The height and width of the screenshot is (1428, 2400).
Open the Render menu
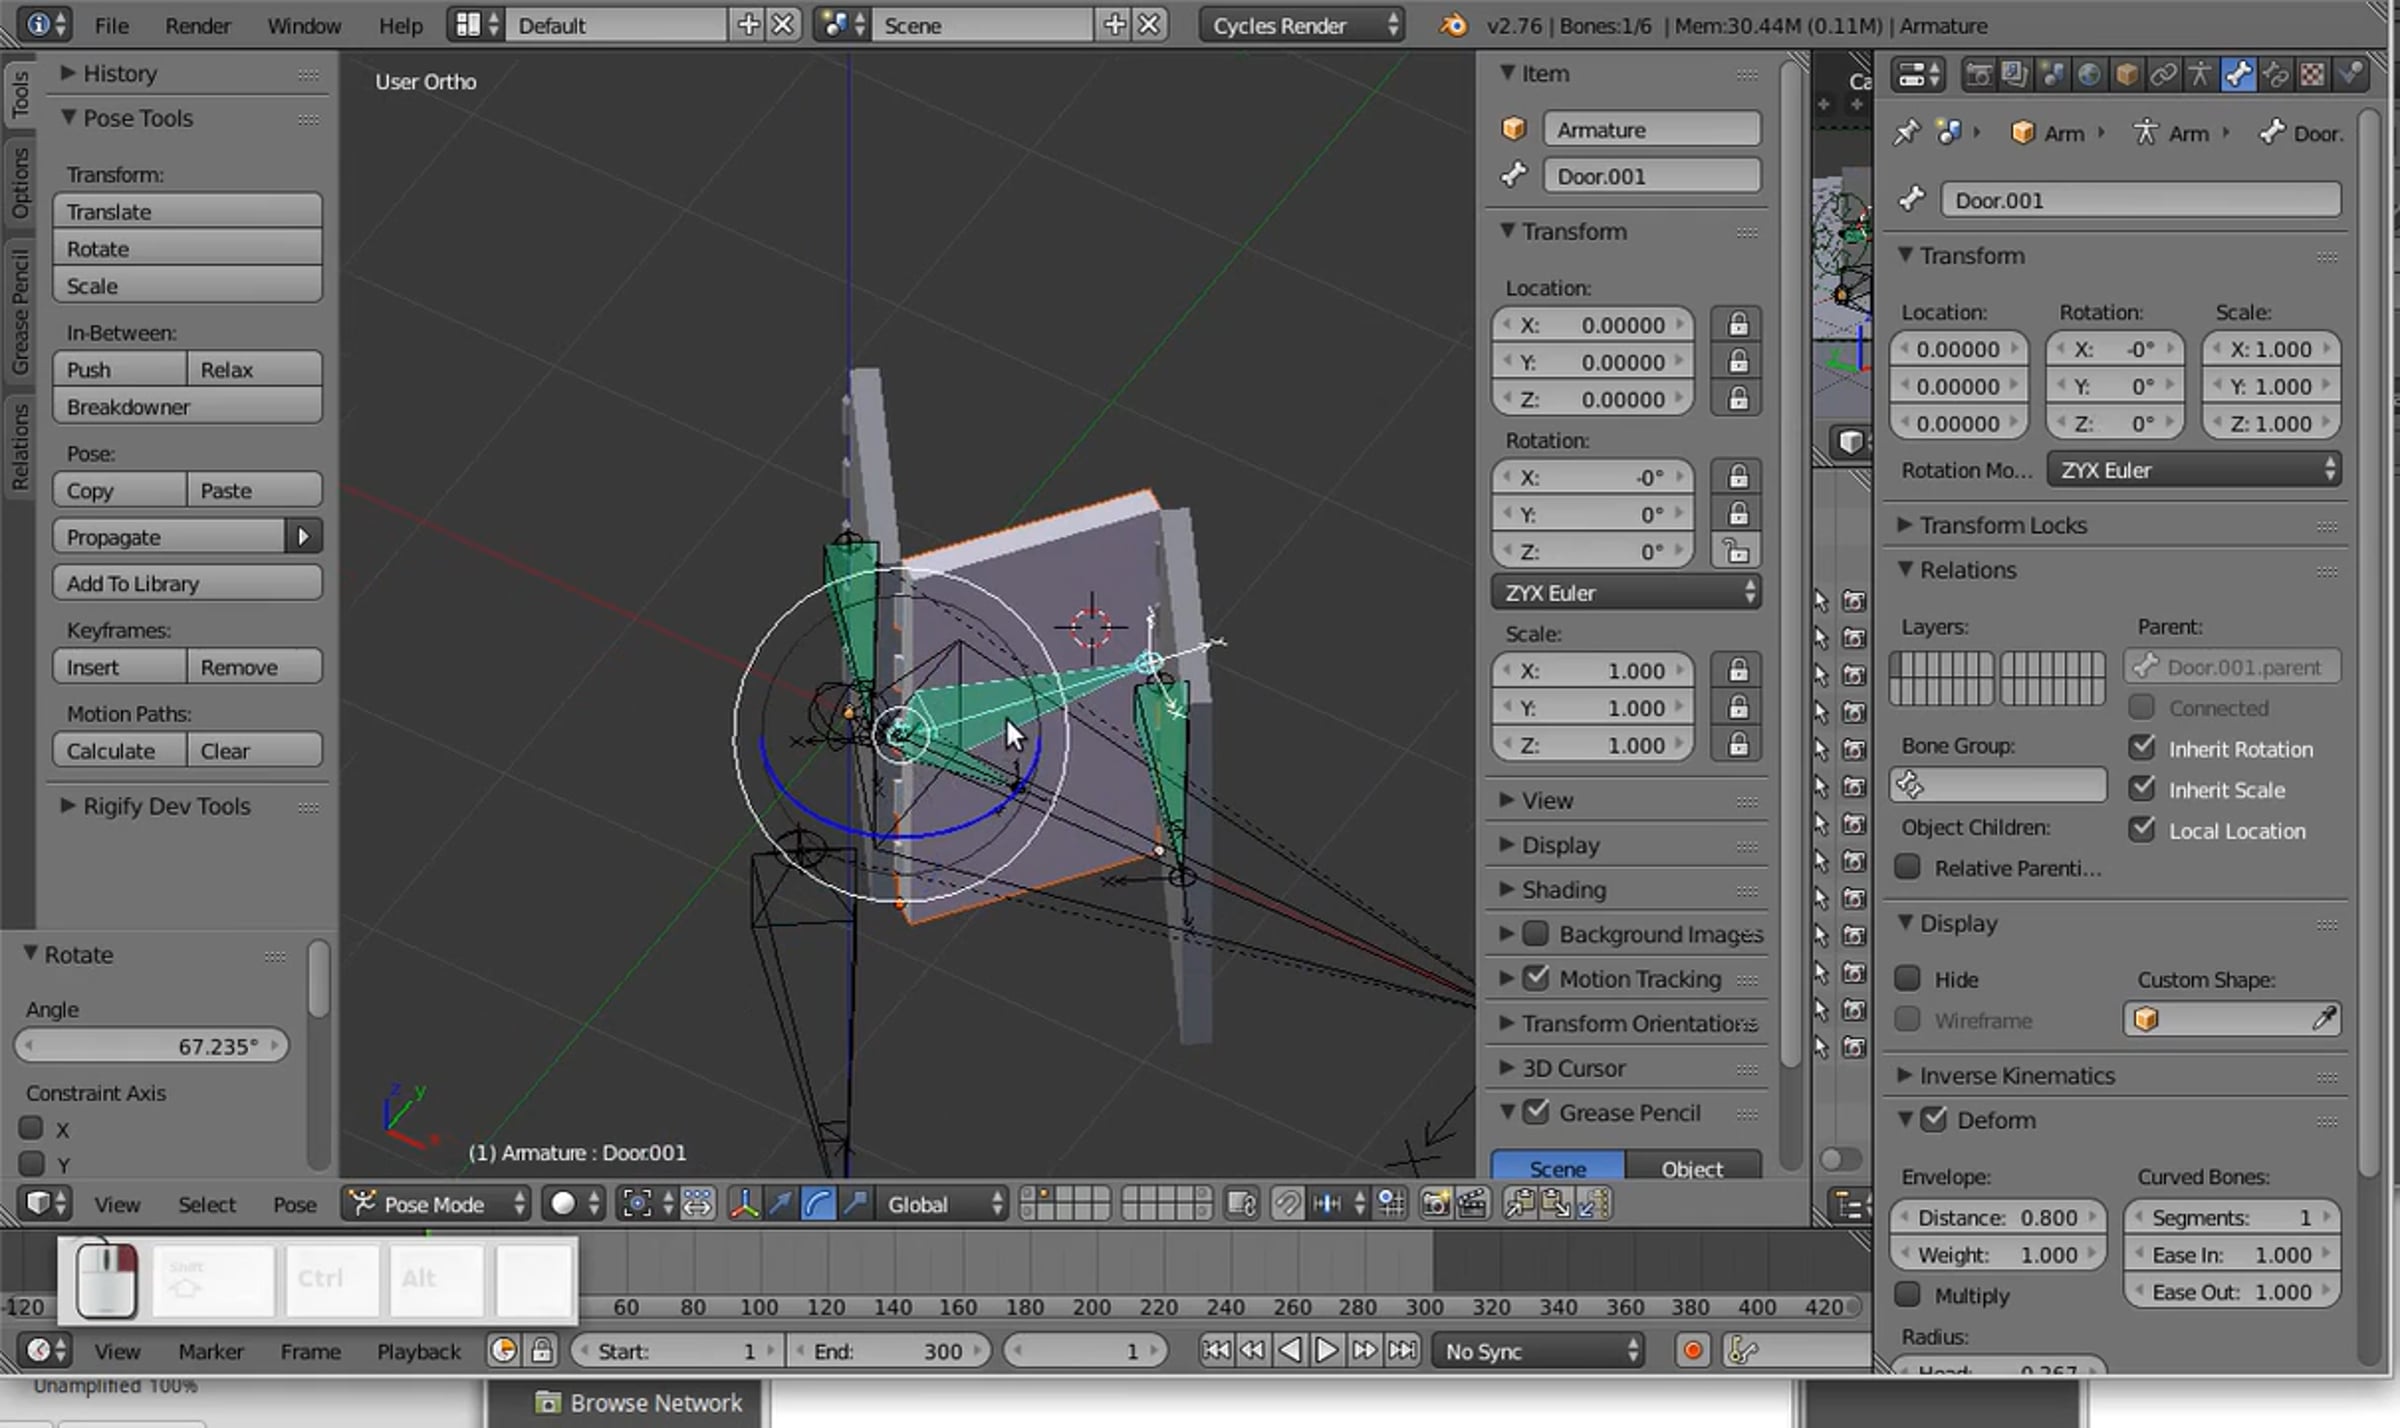pos(197,25)
